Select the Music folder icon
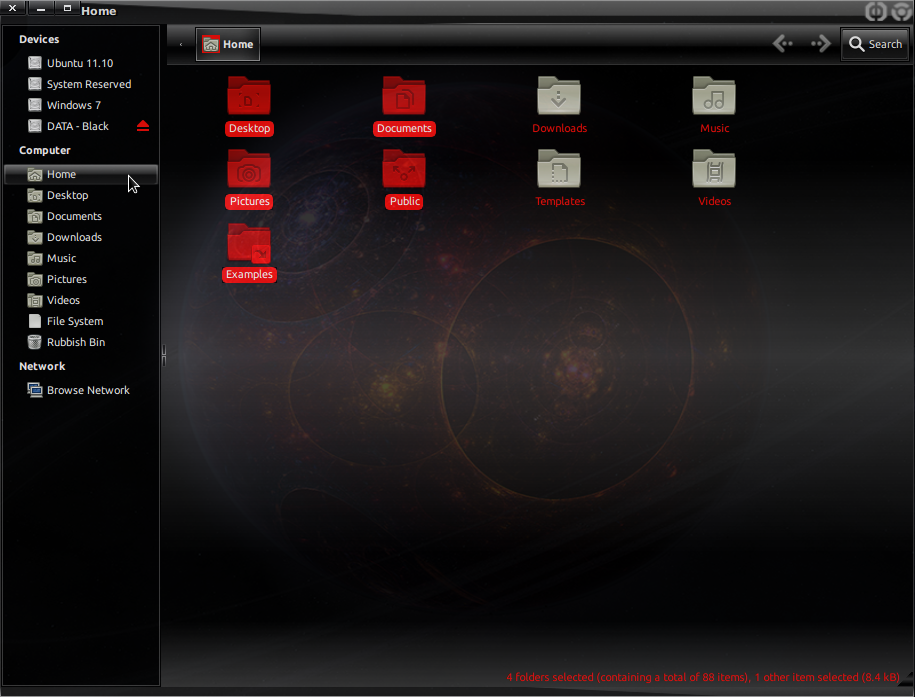This screenshot has width=915, height=697. point(714,96)
